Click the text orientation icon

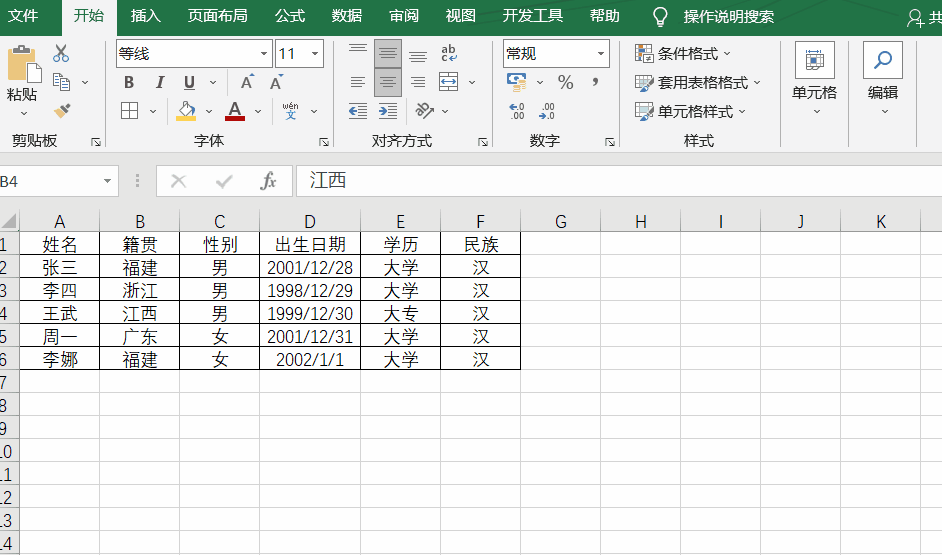[x=425, y=111]
